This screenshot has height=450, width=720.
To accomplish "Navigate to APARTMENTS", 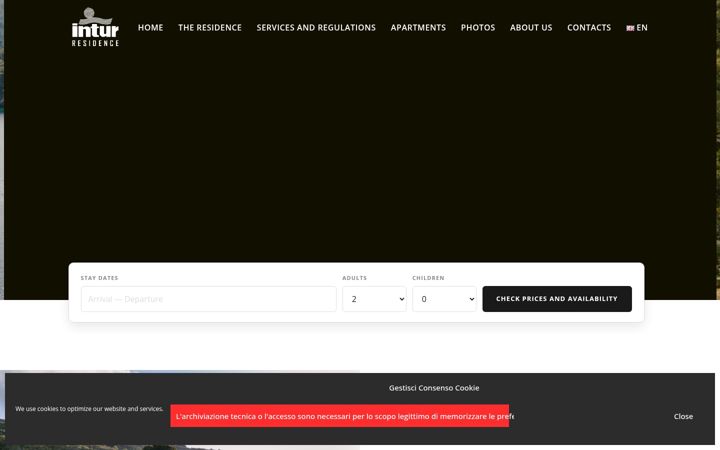I will [x=418, y=28].
